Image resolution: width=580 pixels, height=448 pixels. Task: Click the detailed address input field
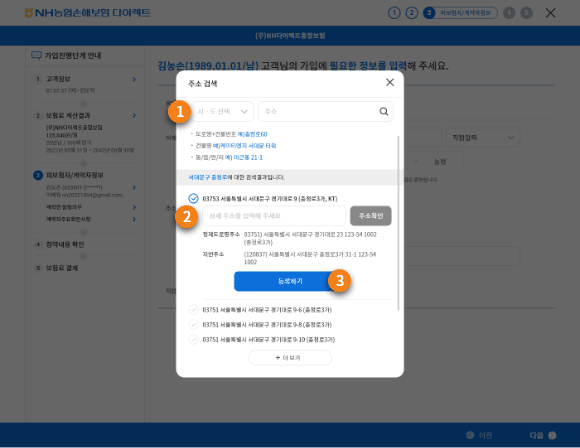point(274,216)
